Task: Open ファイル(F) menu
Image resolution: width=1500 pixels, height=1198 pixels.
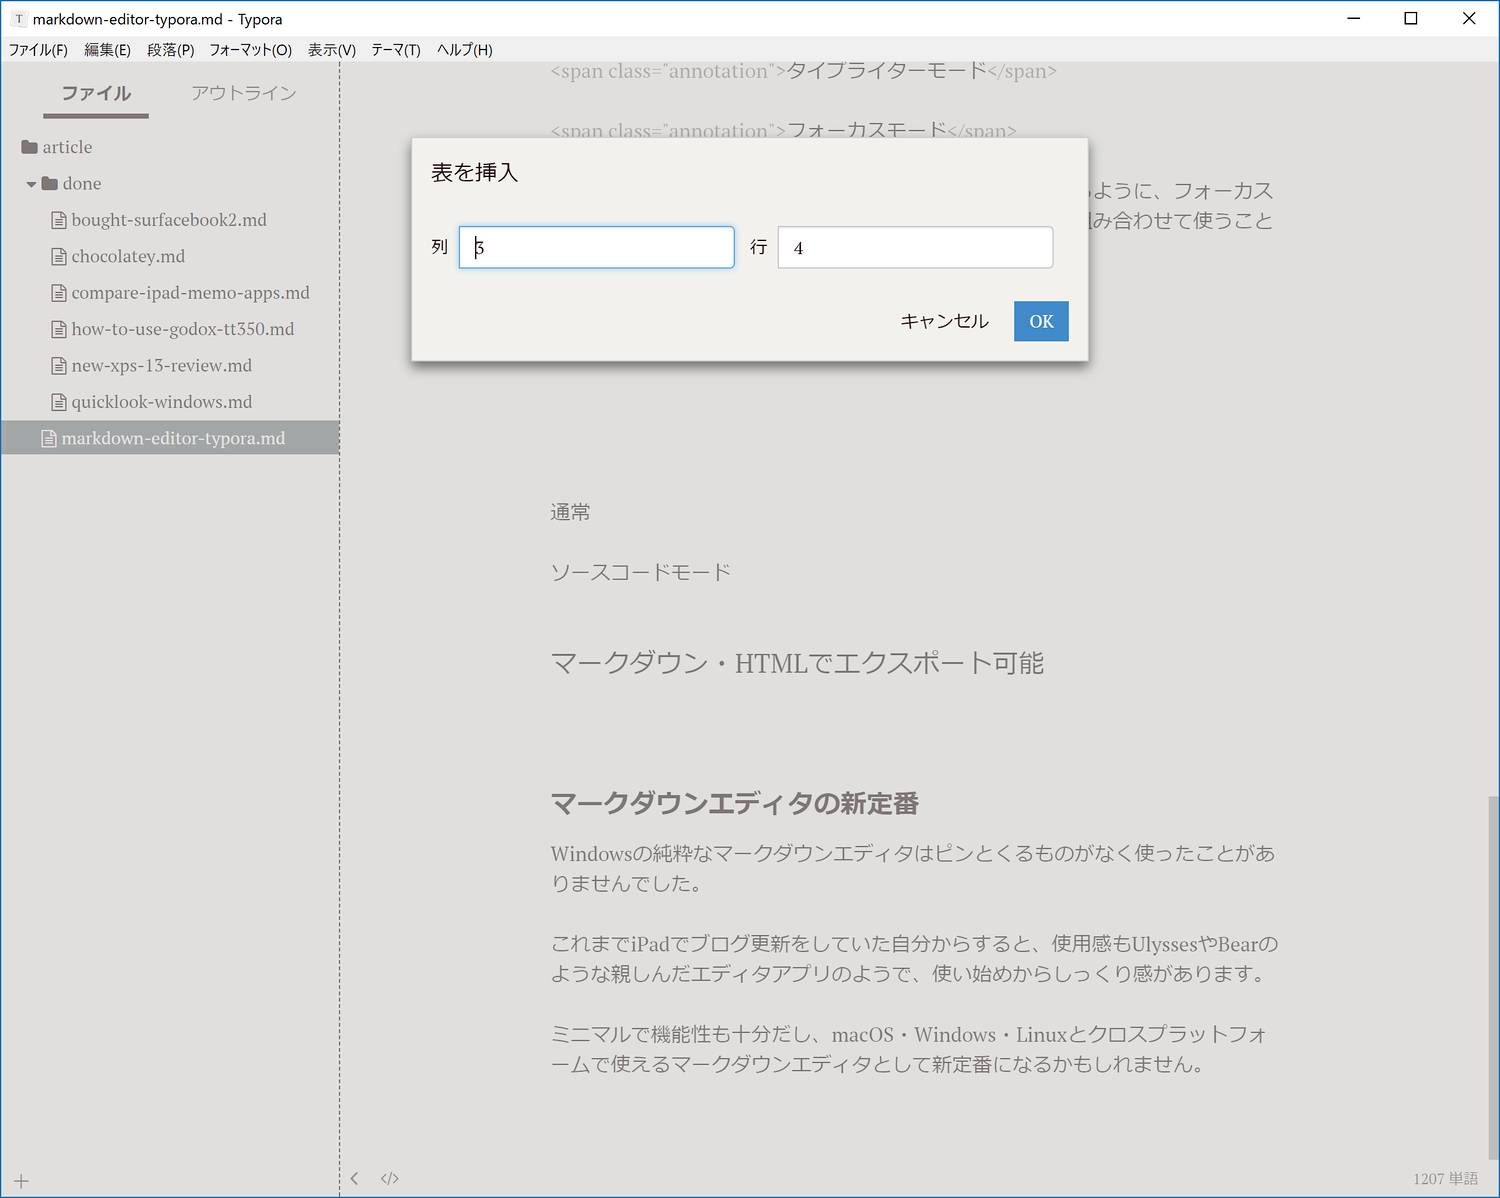Action: [x=38, y=50]
